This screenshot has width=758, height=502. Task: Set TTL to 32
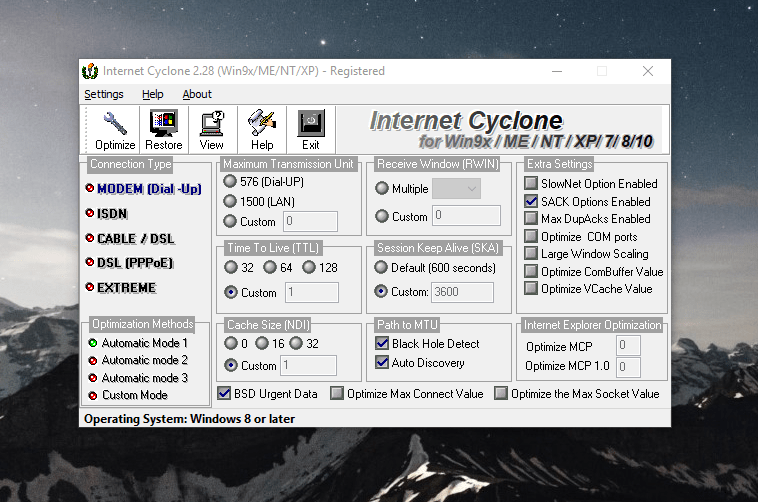pos(231,267)
